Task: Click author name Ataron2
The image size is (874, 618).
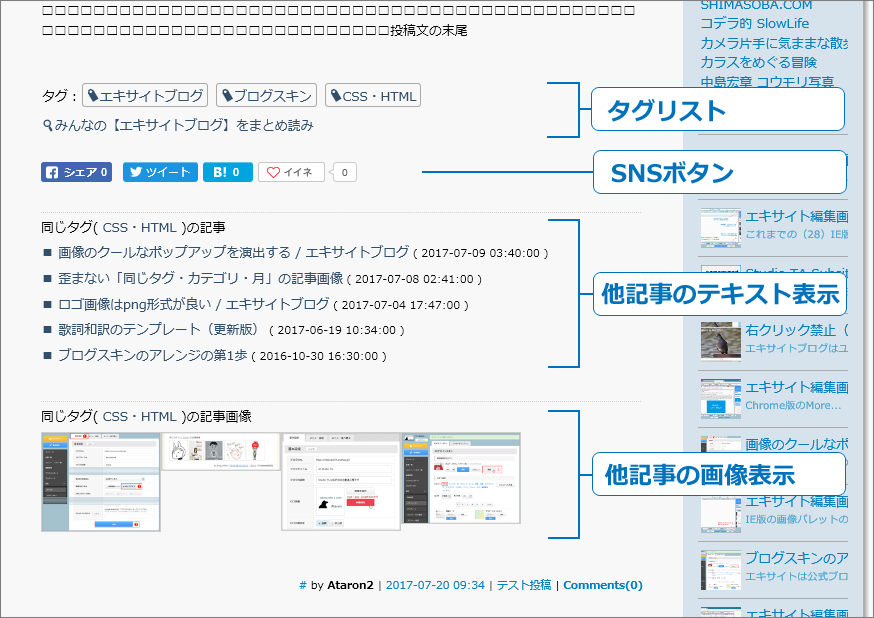Action: [350, 585]
